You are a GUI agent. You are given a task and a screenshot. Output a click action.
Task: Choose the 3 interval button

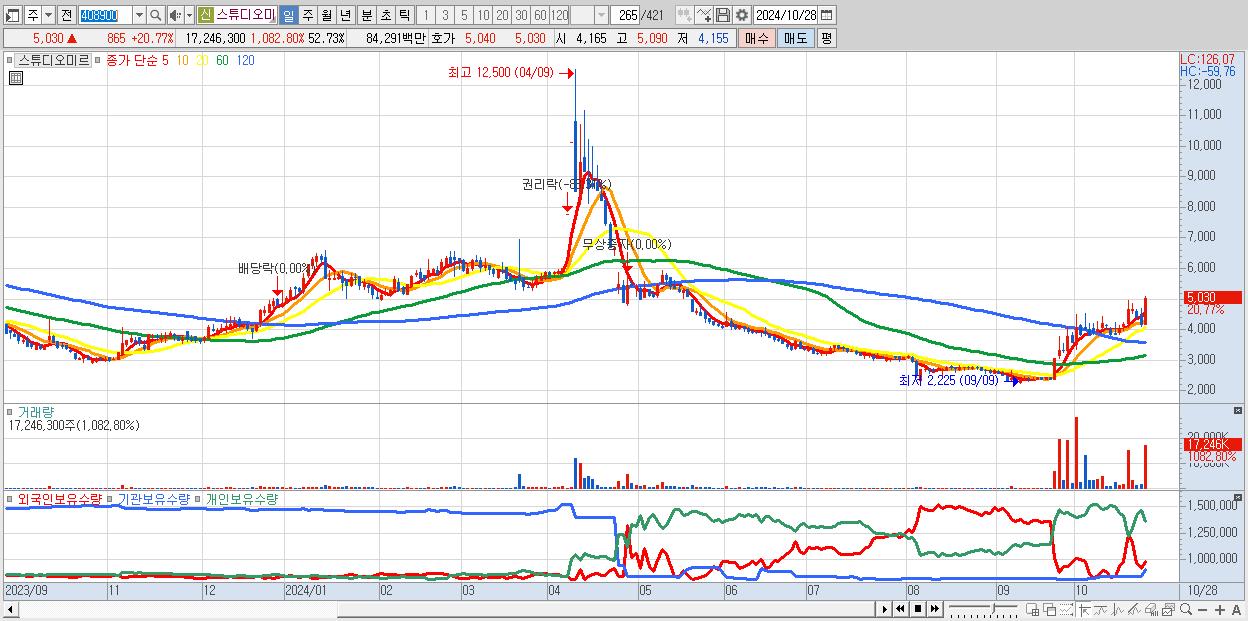click(x=445, y=15)
